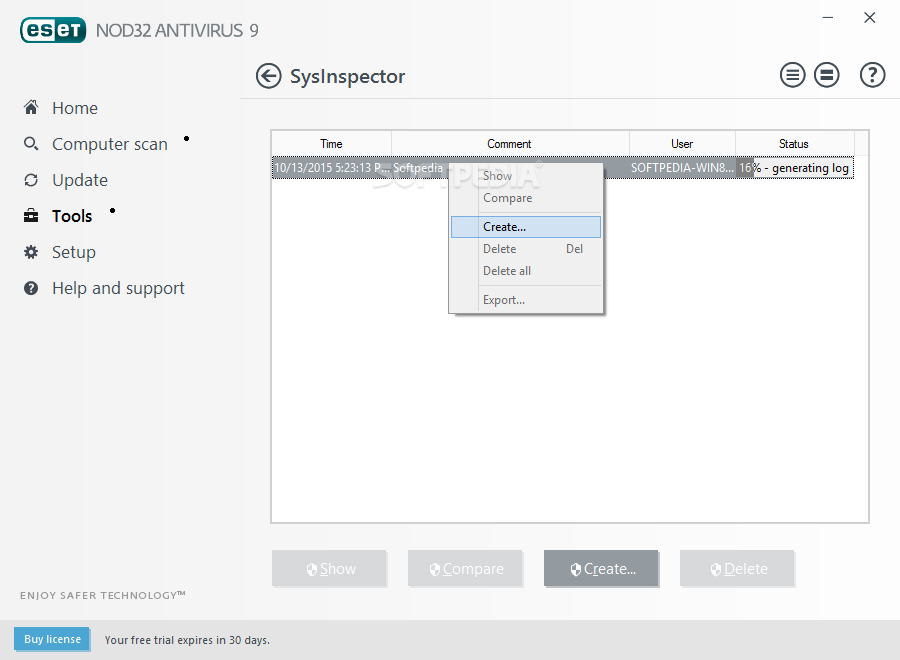Click the ESET logo
This screenshot has height=660, width=900.
tap(53, 30)
